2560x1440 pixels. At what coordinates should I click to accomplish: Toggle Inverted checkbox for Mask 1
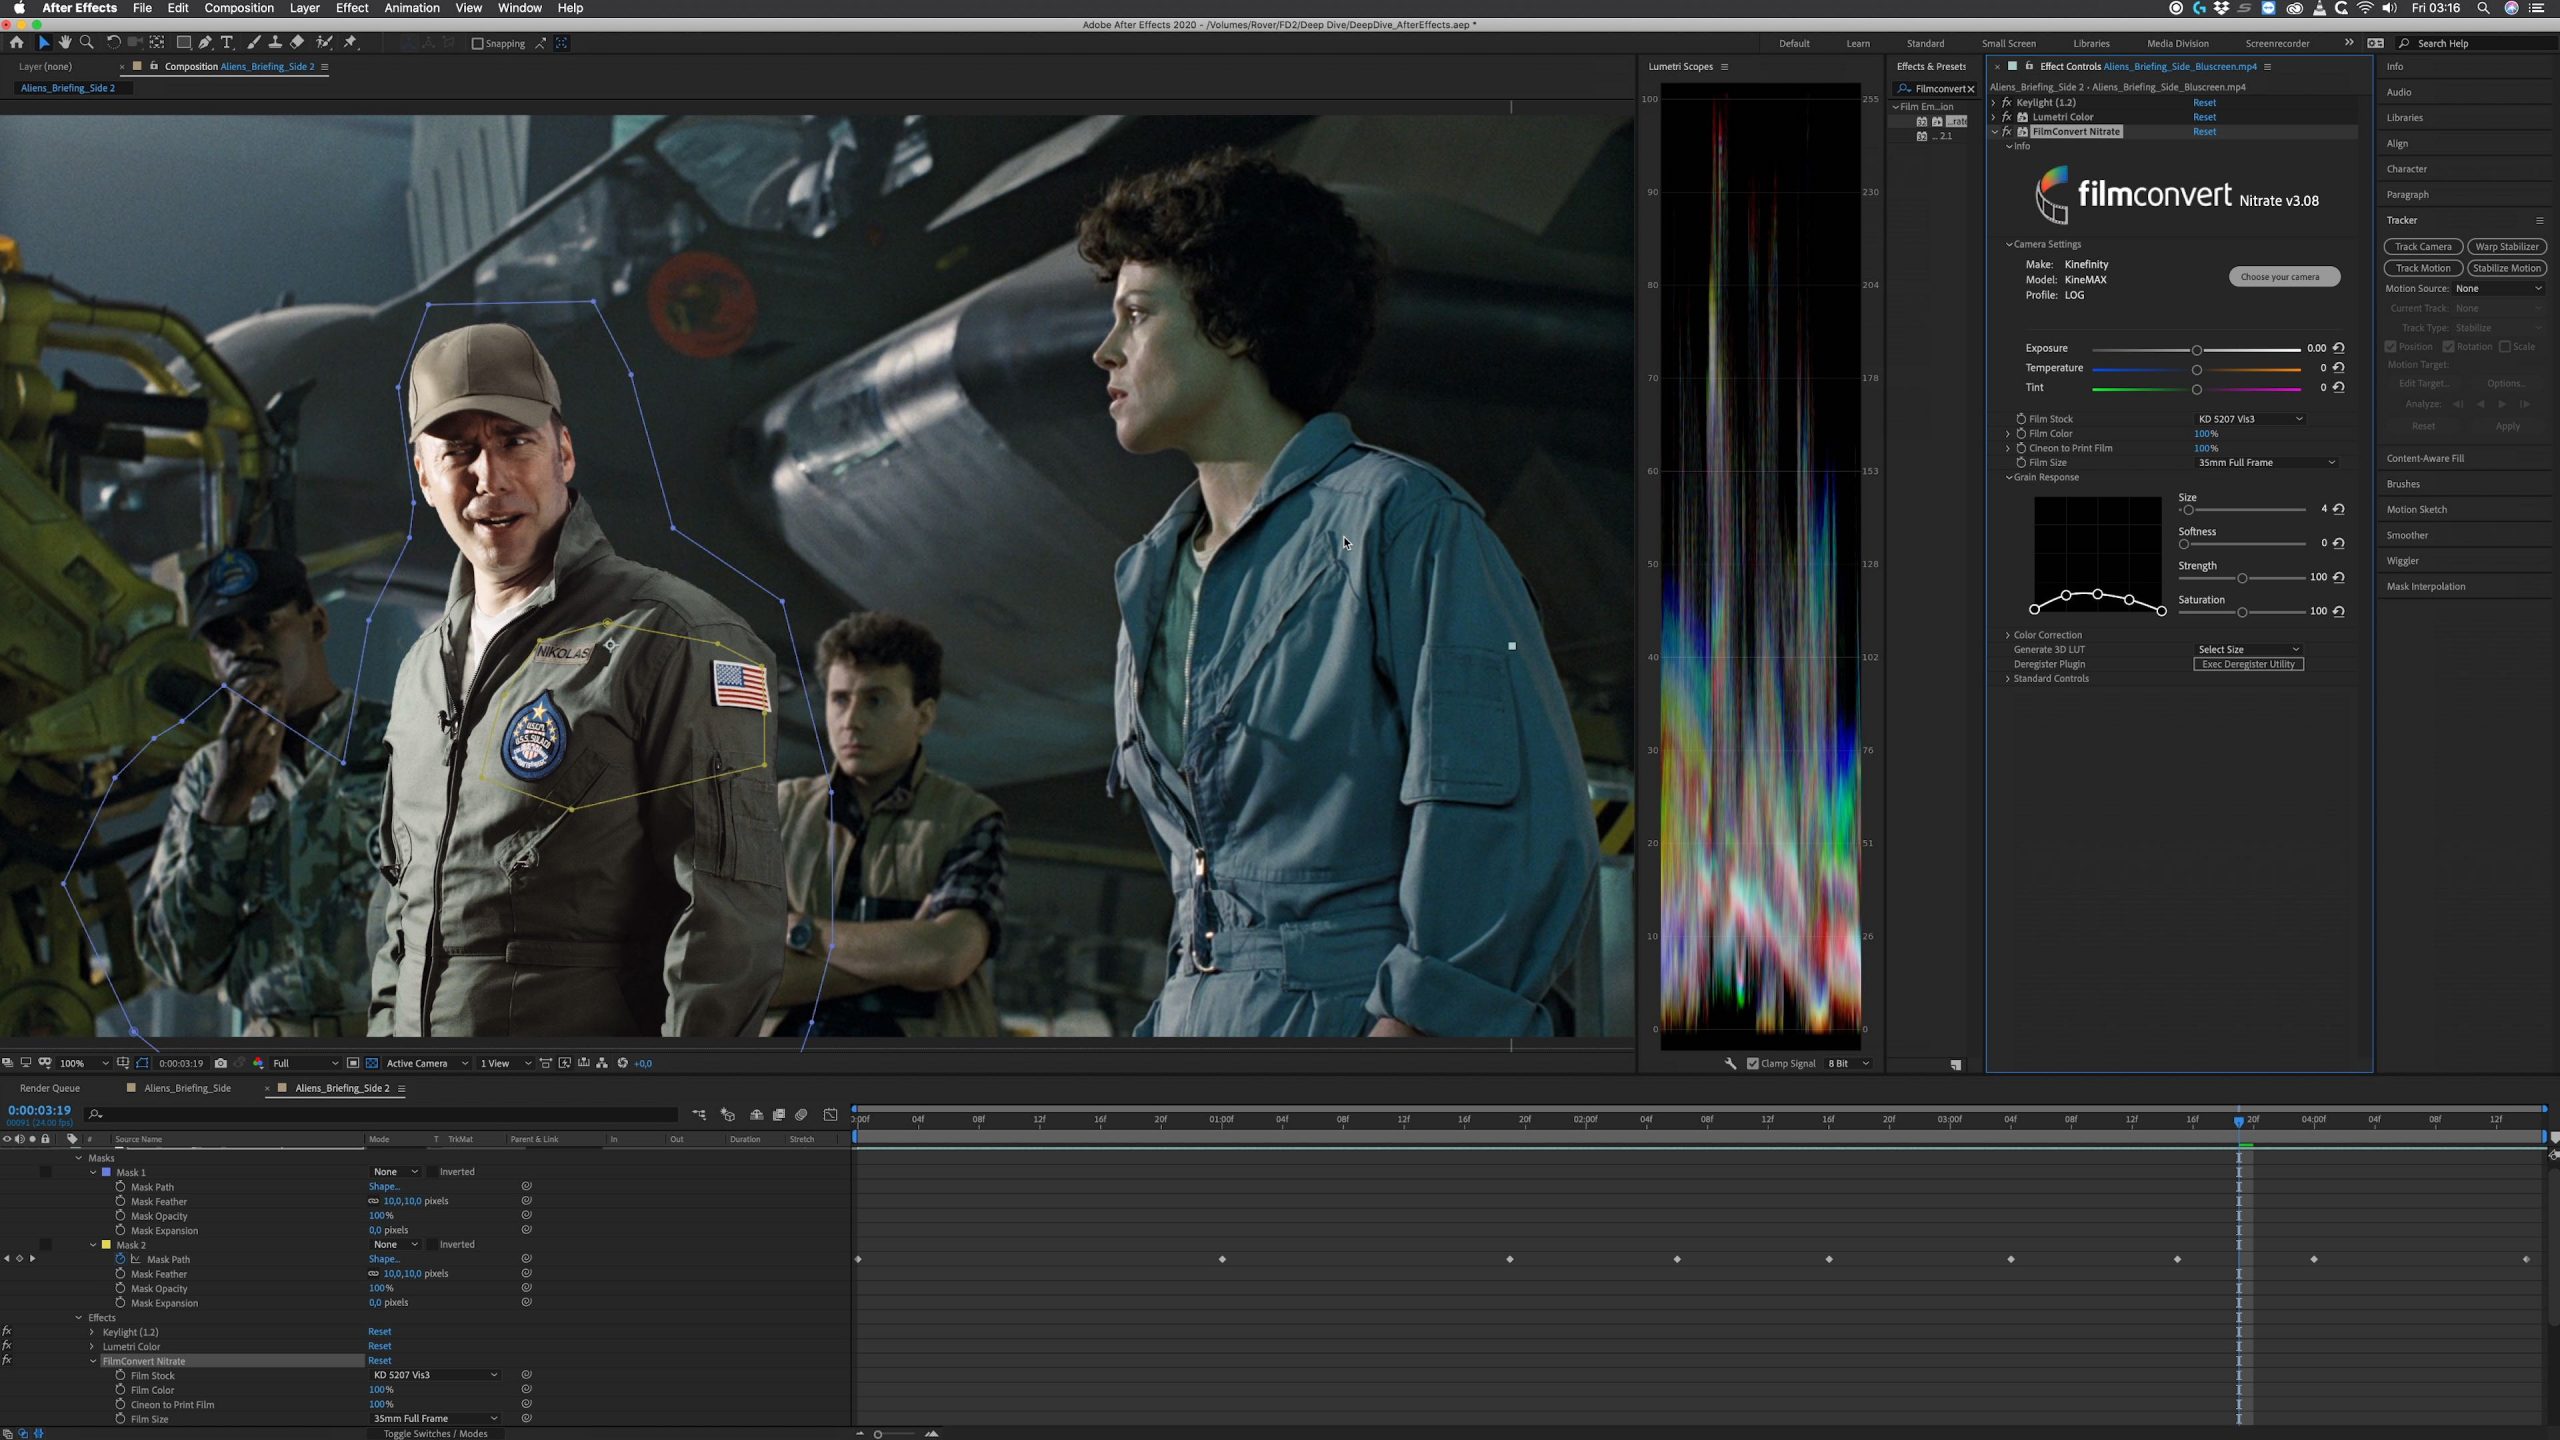pyautogui.click(x=432, y=1172)
